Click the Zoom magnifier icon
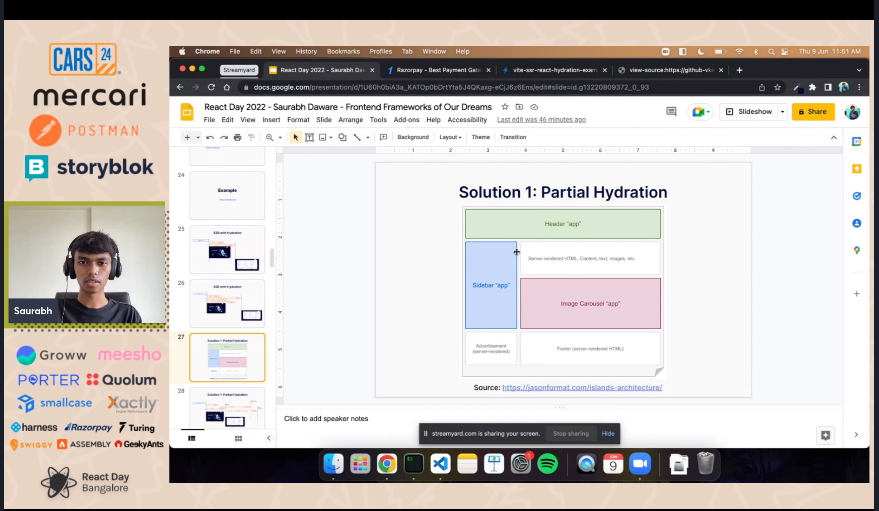Screen dimensions: 879x511 [x=270, y=137]
